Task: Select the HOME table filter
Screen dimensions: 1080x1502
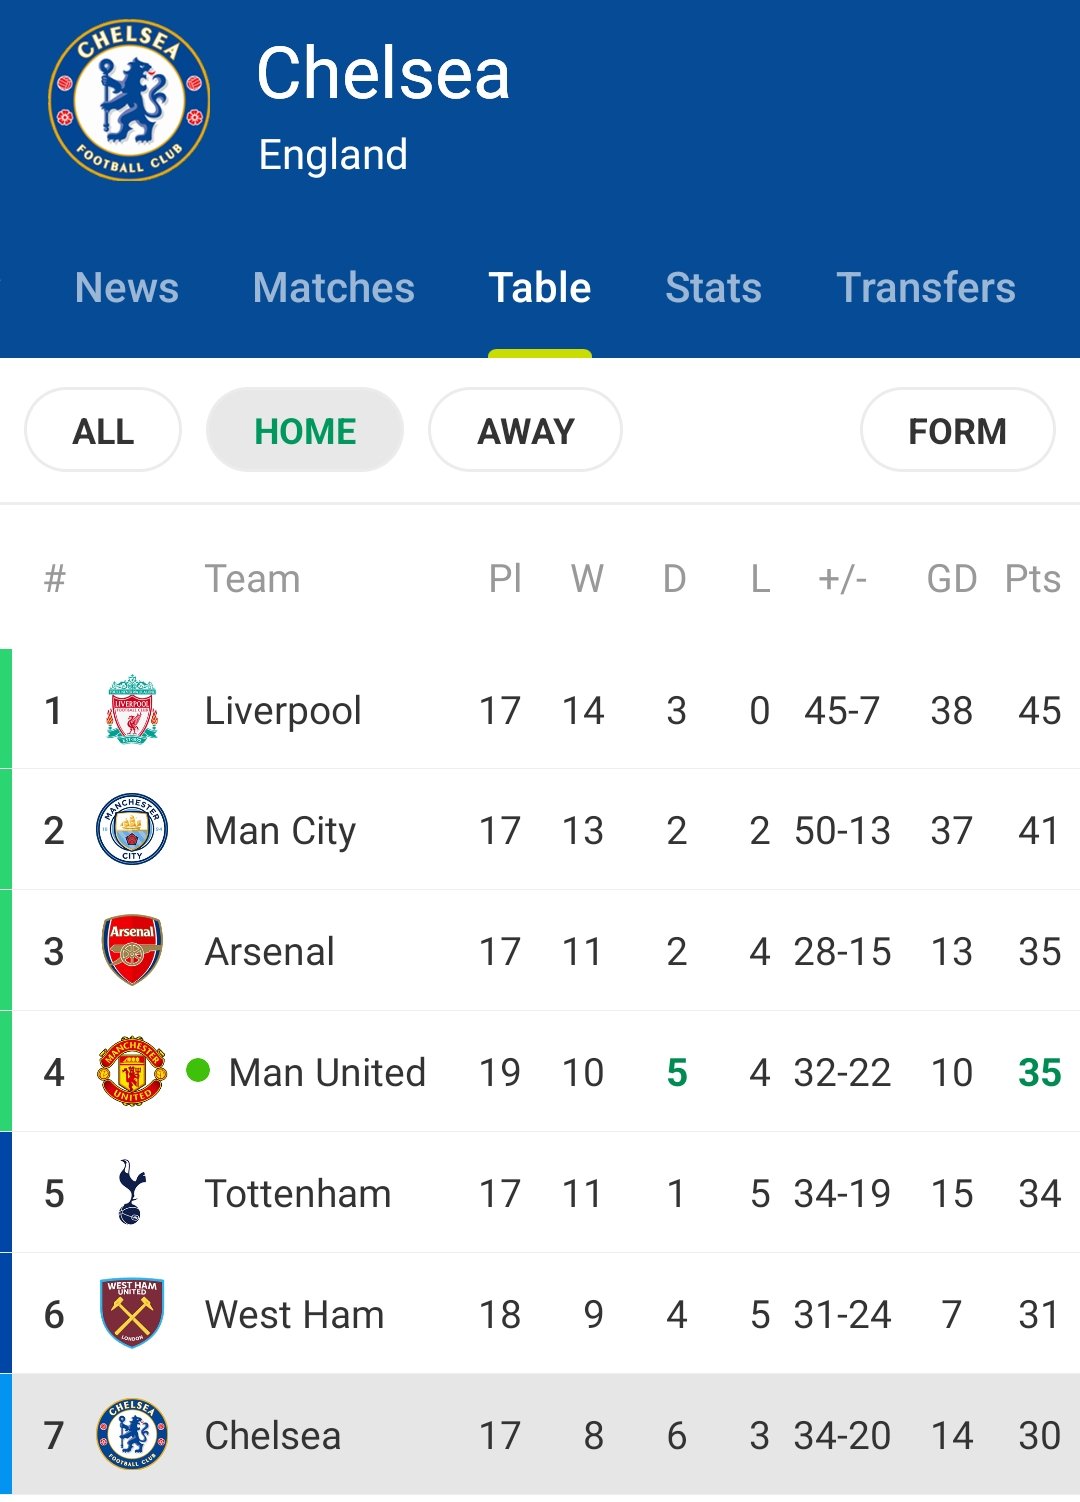Action: pos(305,430)
